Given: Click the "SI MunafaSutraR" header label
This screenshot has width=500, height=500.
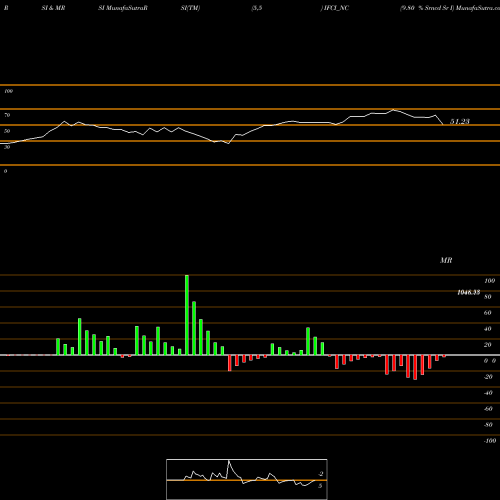Looking at the screenshot, I should pos(123,8).
